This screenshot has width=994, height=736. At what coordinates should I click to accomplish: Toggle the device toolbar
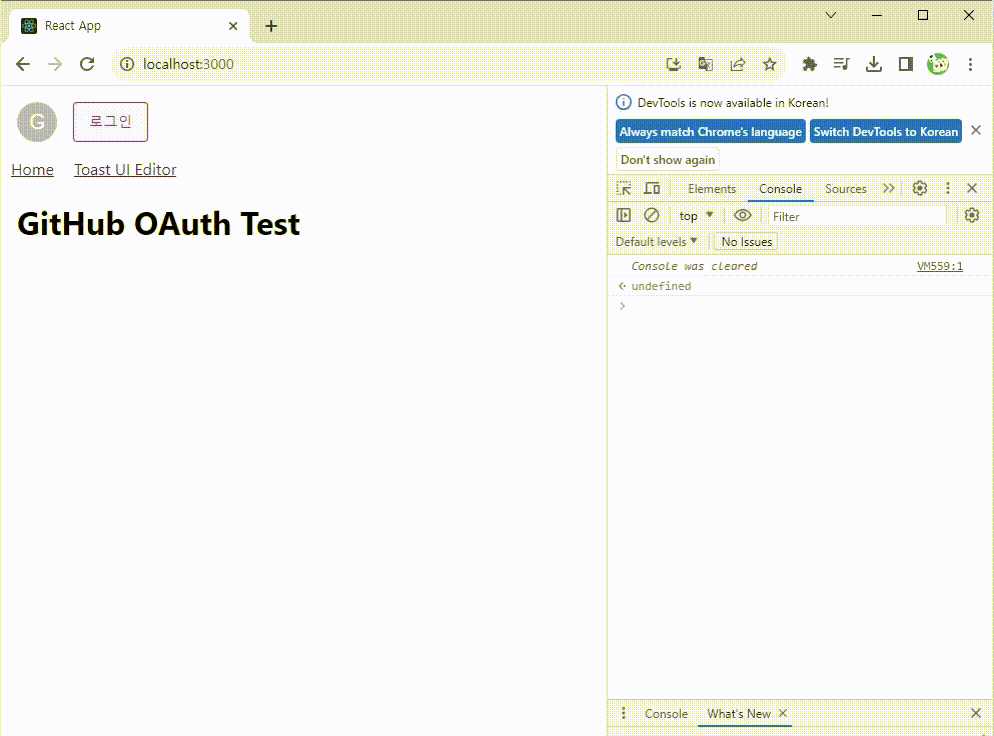click(x=652, y=188)
